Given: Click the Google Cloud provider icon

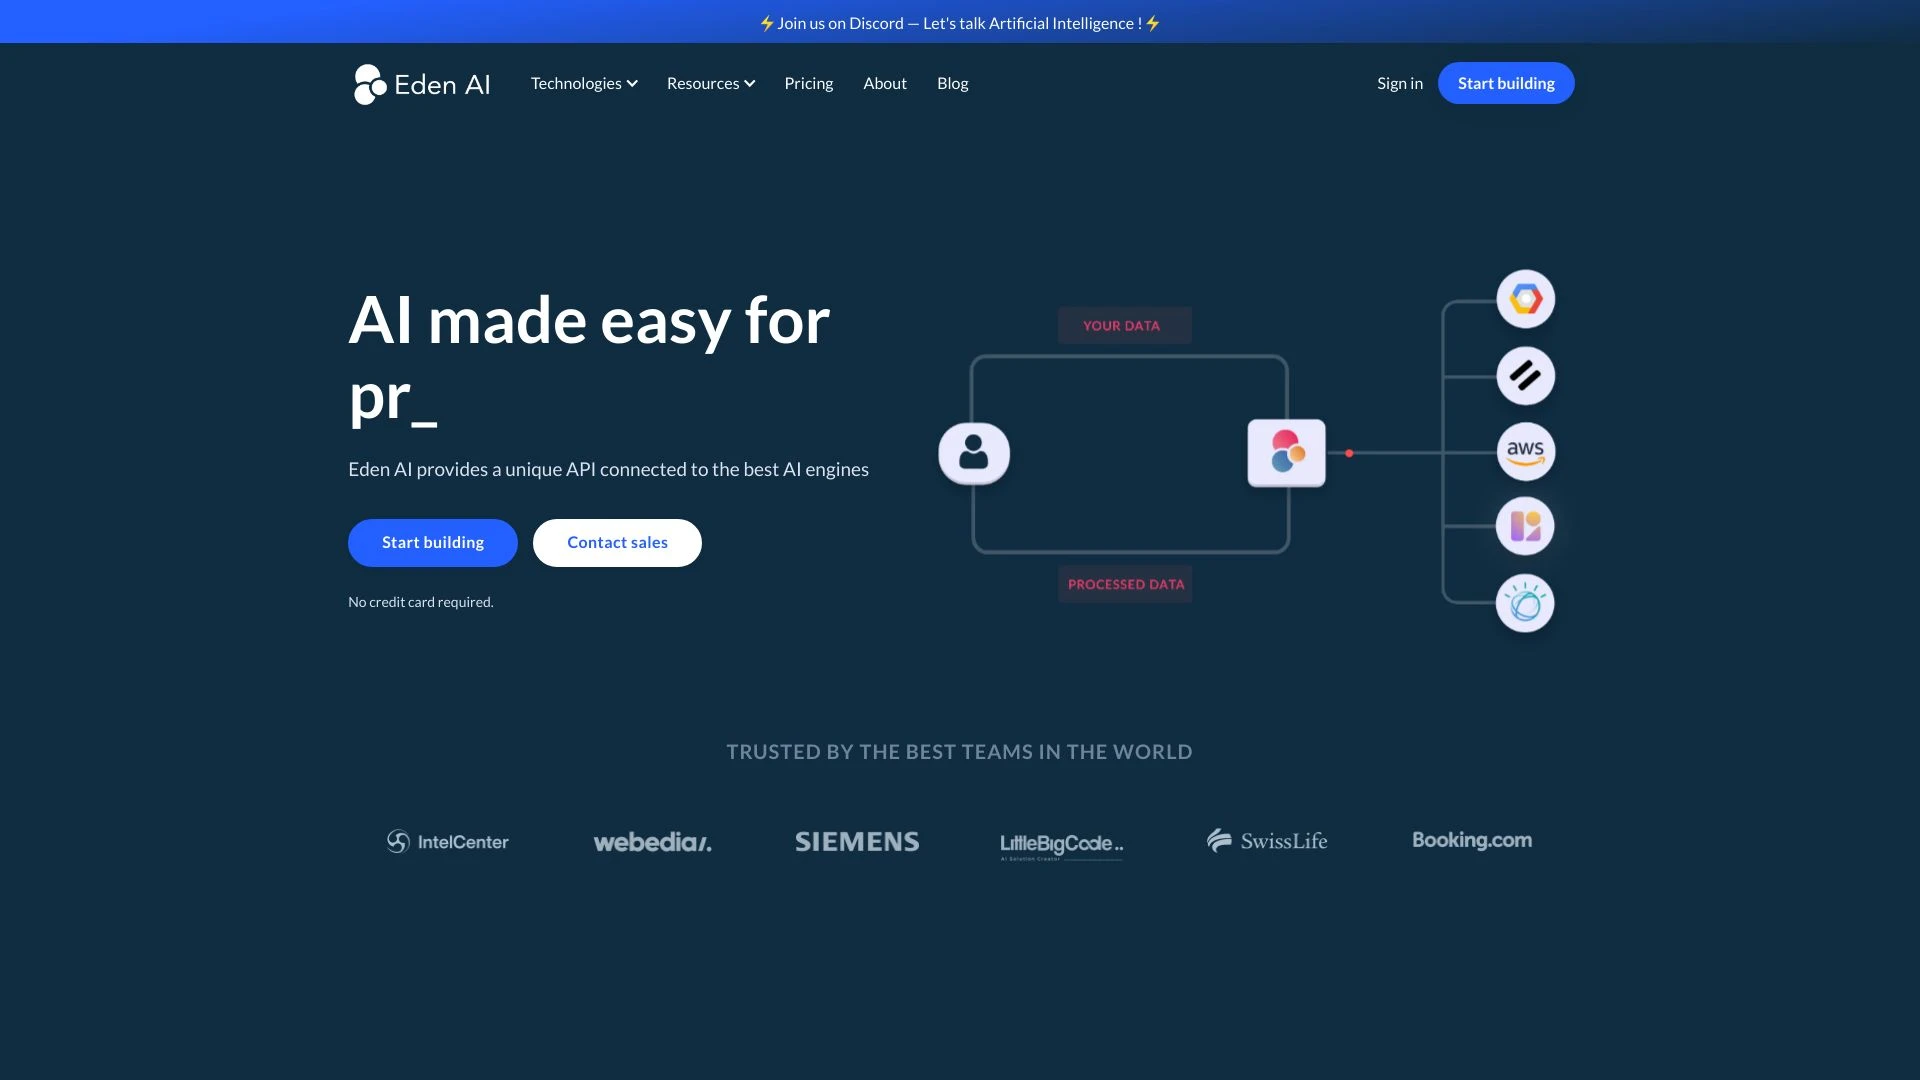Looking at the screenshot, I should (x=1524, y=297).
